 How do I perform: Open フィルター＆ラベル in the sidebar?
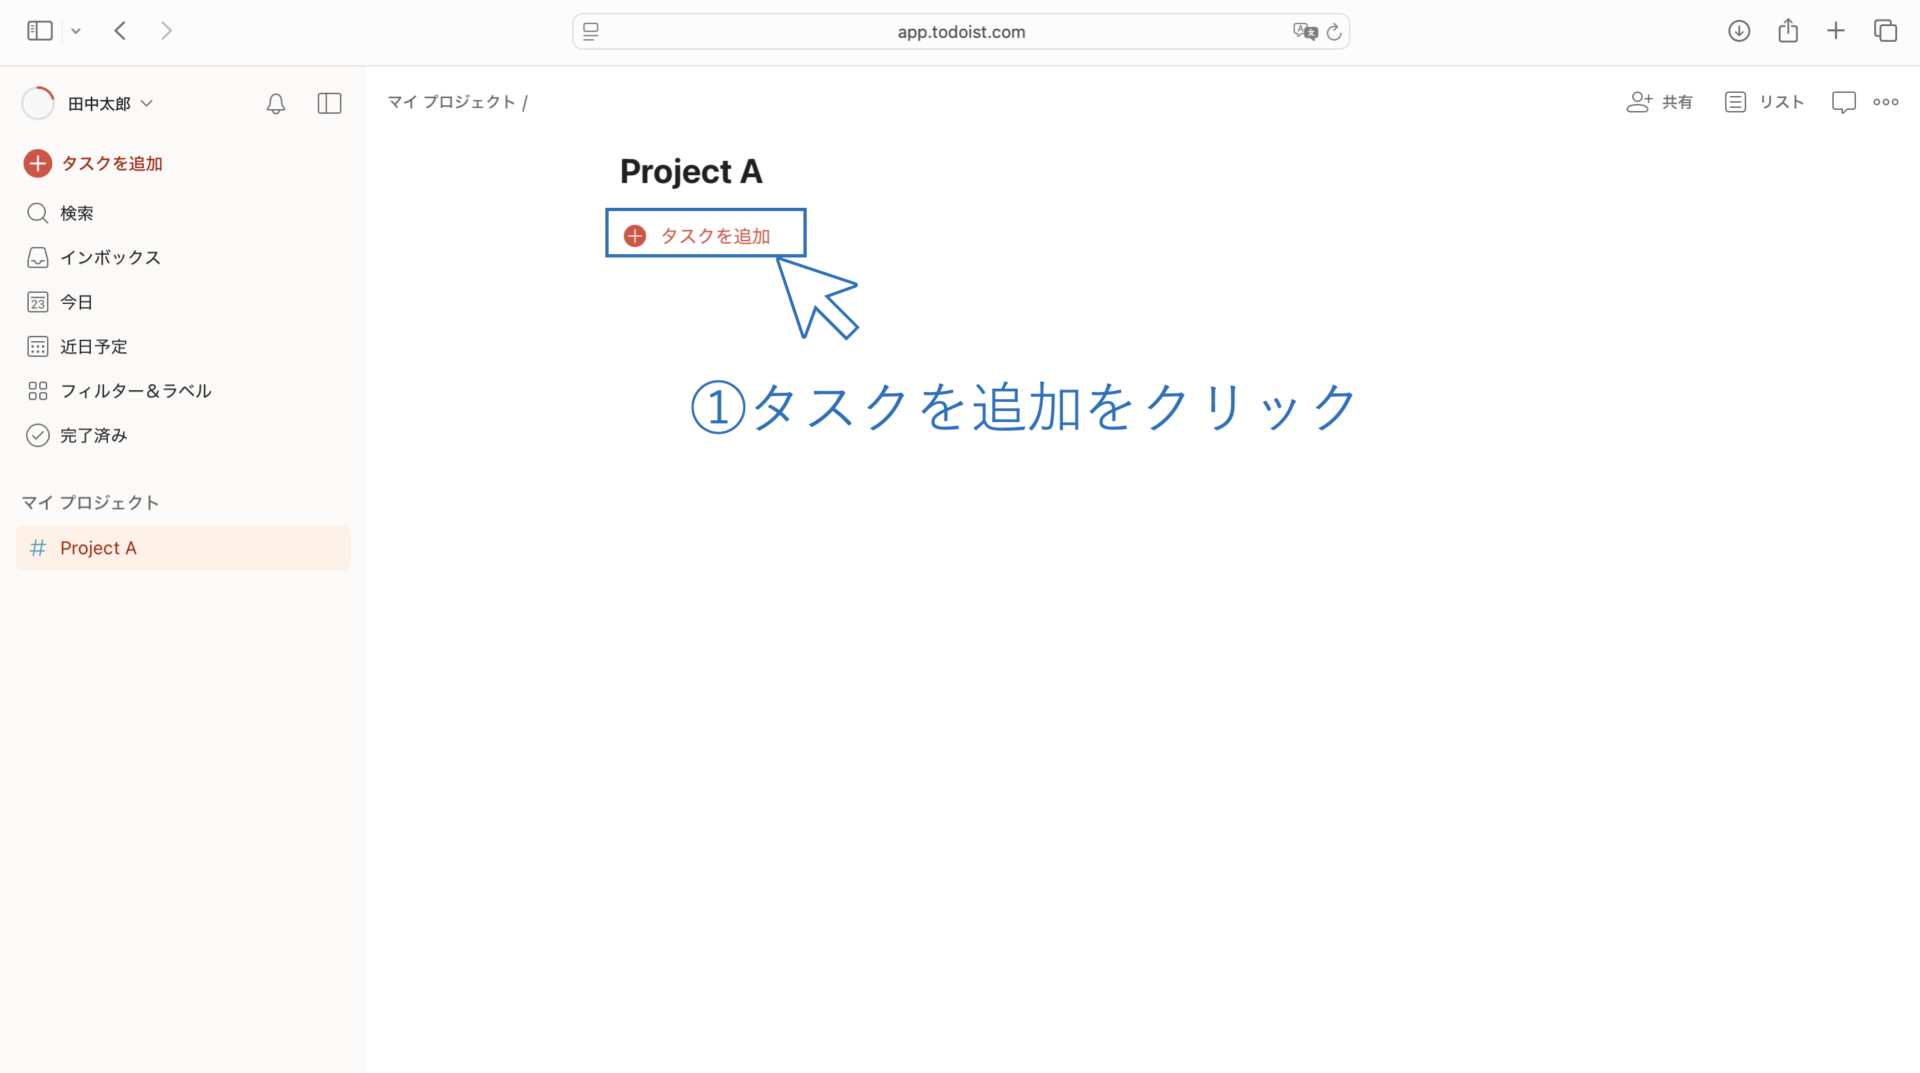pos(136,390)
